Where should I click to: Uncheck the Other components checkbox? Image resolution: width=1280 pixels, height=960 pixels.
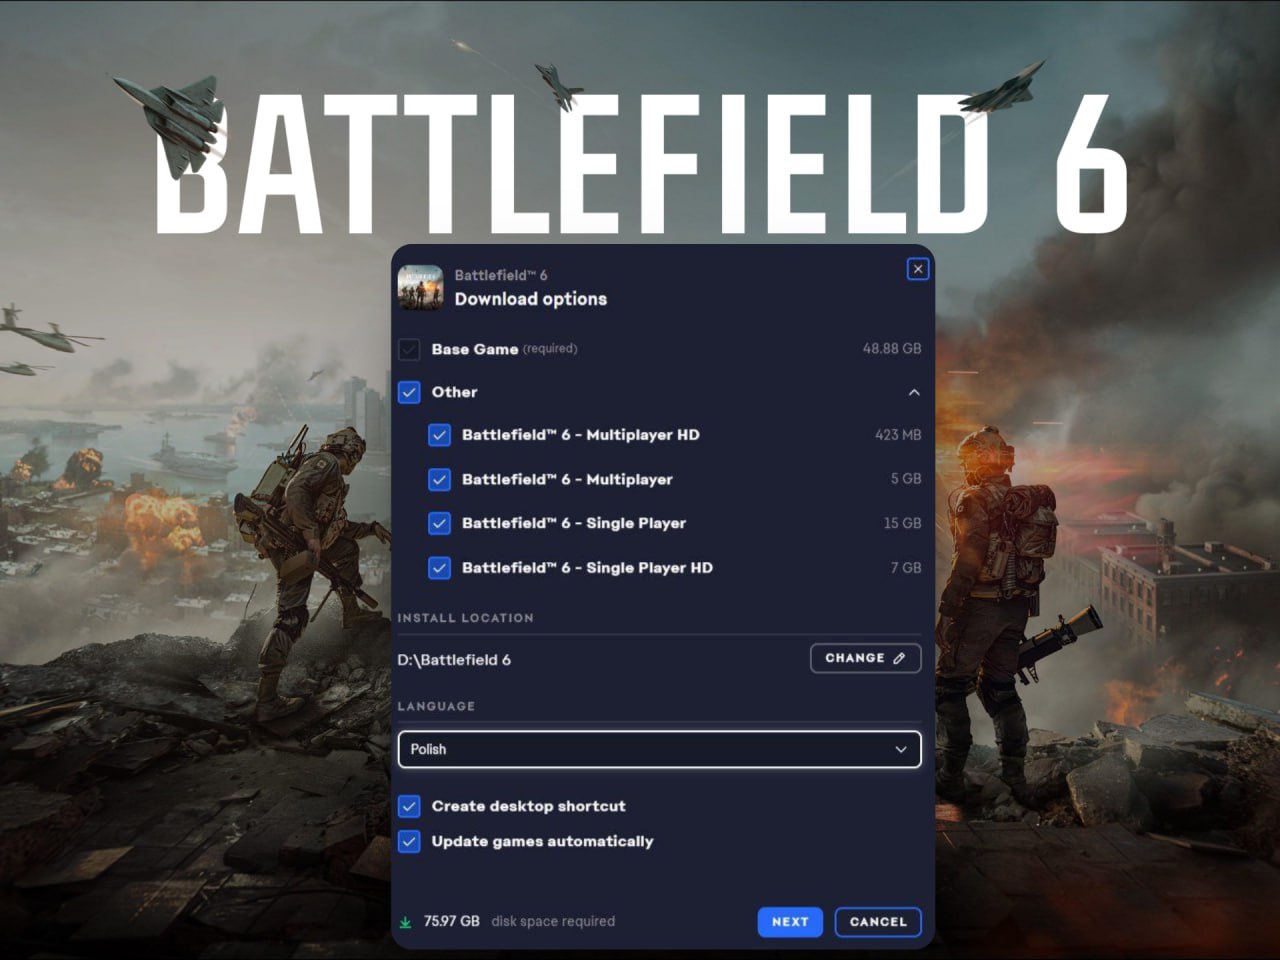[409, 392]
